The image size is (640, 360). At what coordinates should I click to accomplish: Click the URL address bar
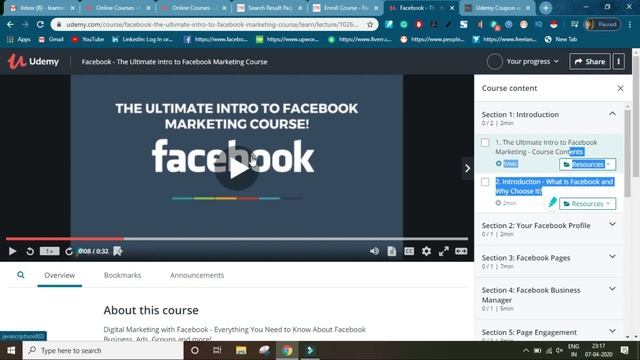212,24
